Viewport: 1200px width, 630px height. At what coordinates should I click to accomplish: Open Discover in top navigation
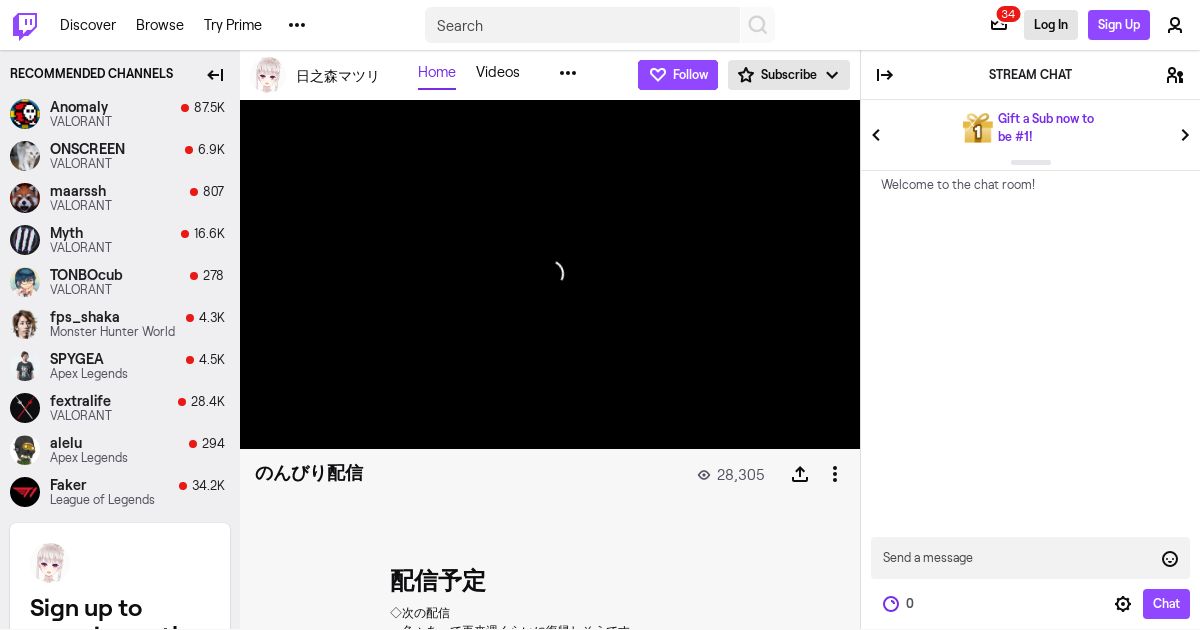[88, 25]
